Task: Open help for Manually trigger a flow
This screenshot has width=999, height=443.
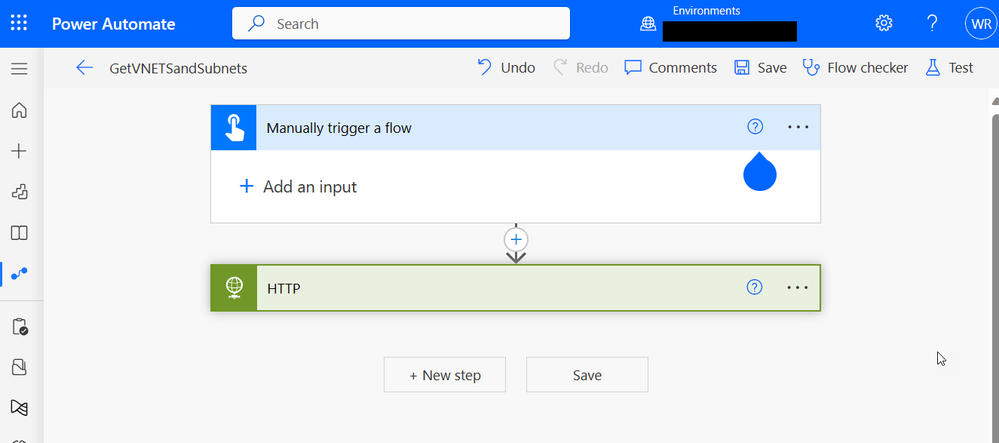Action: [x=754, y=127]
